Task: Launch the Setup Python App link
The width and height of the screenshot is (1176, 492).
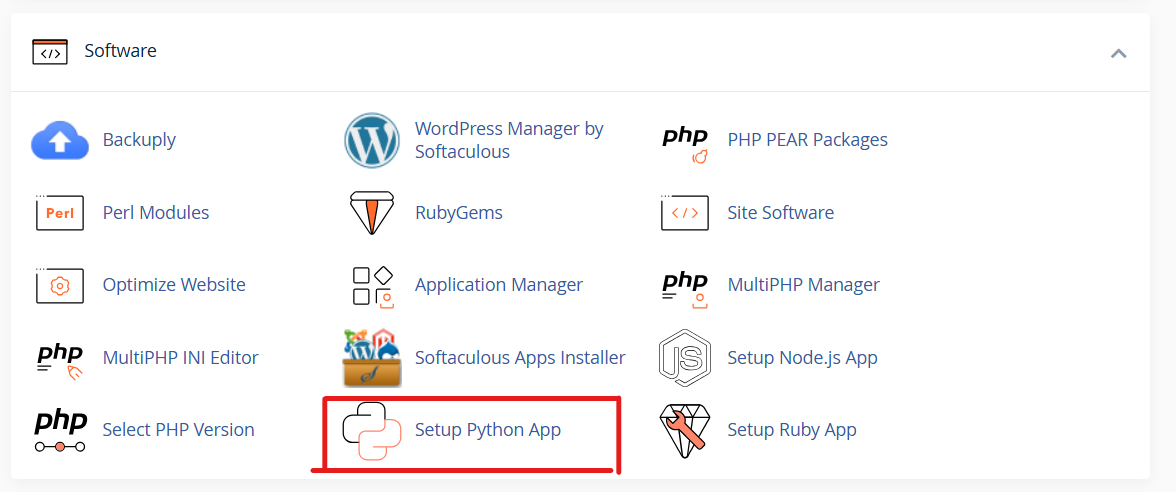Action: (488, 430)
